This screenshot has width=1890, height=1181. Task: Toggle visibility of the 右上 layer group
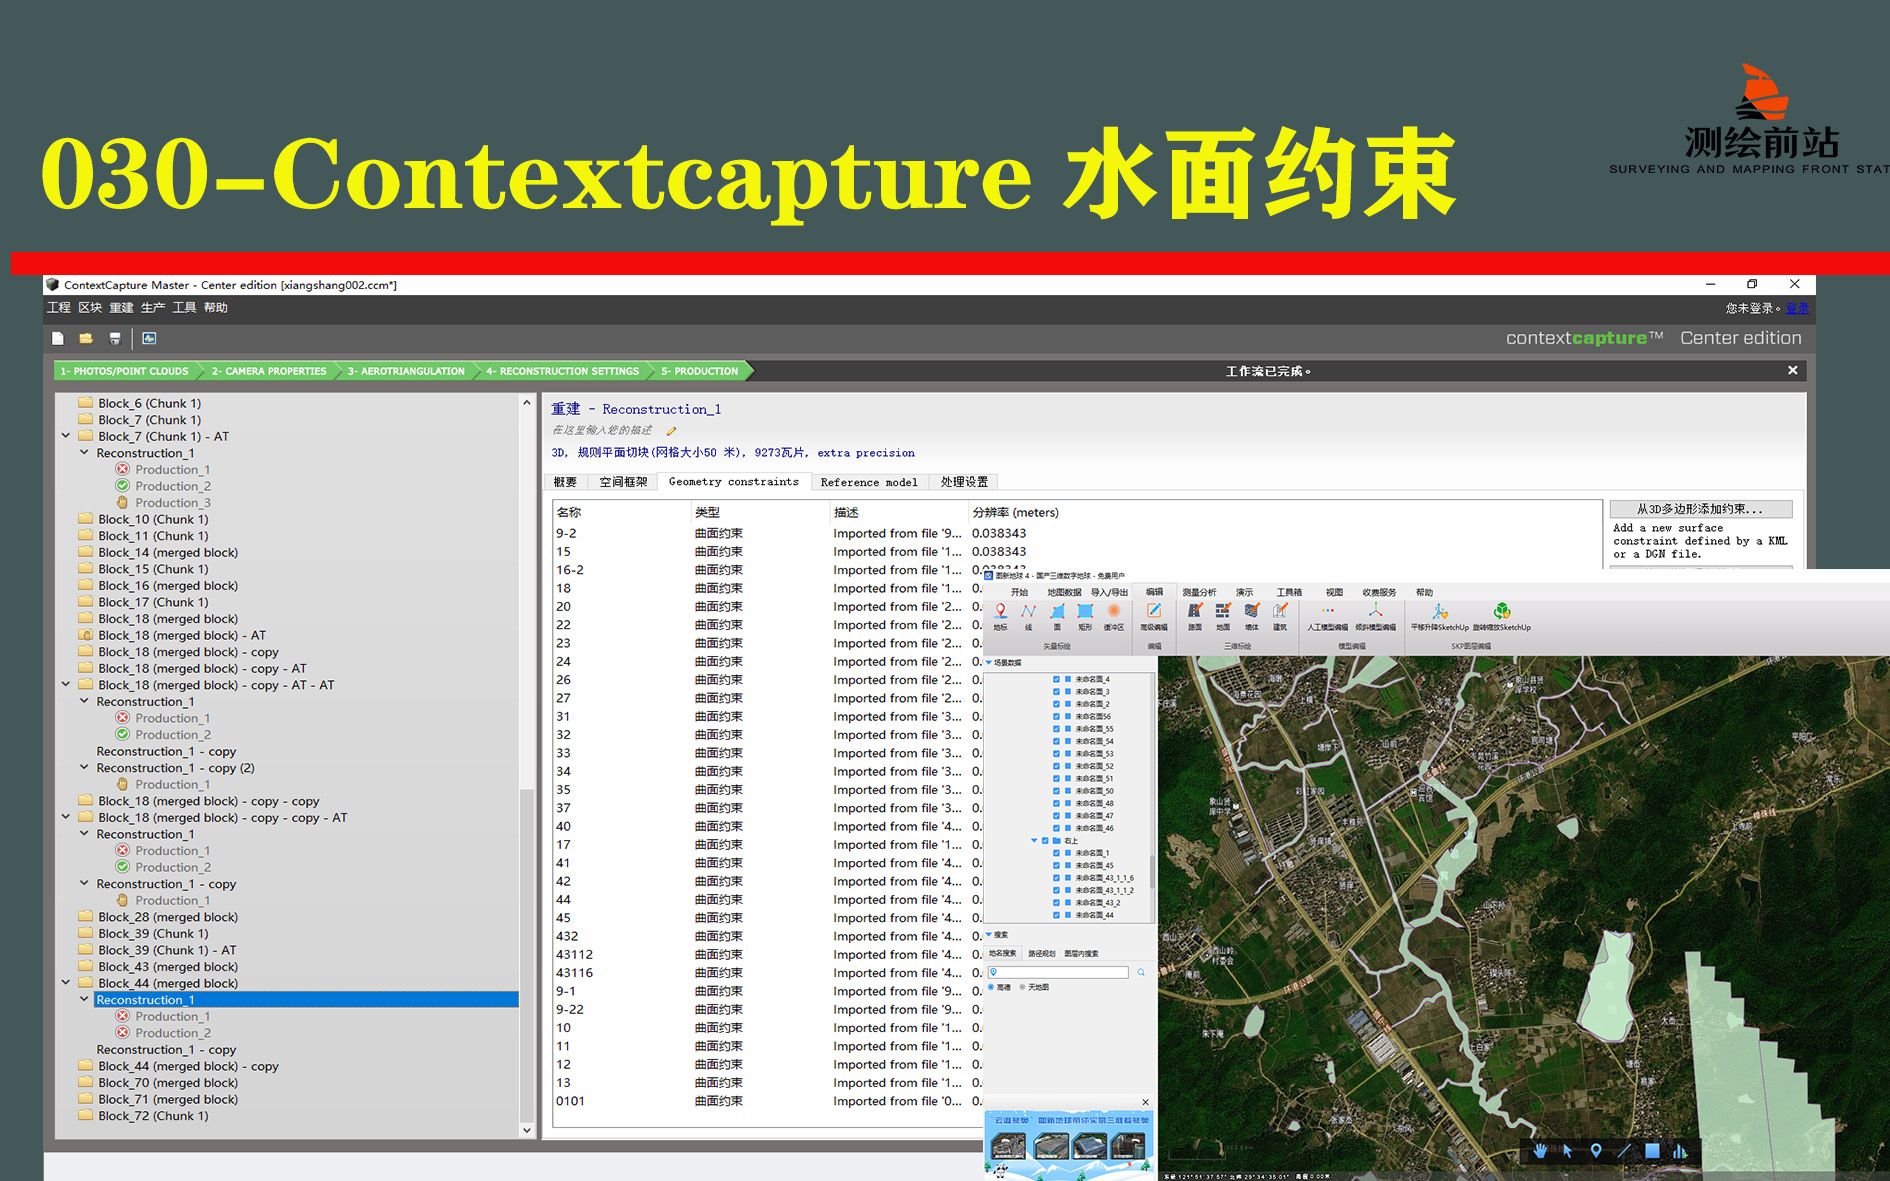click(1044, 840)
